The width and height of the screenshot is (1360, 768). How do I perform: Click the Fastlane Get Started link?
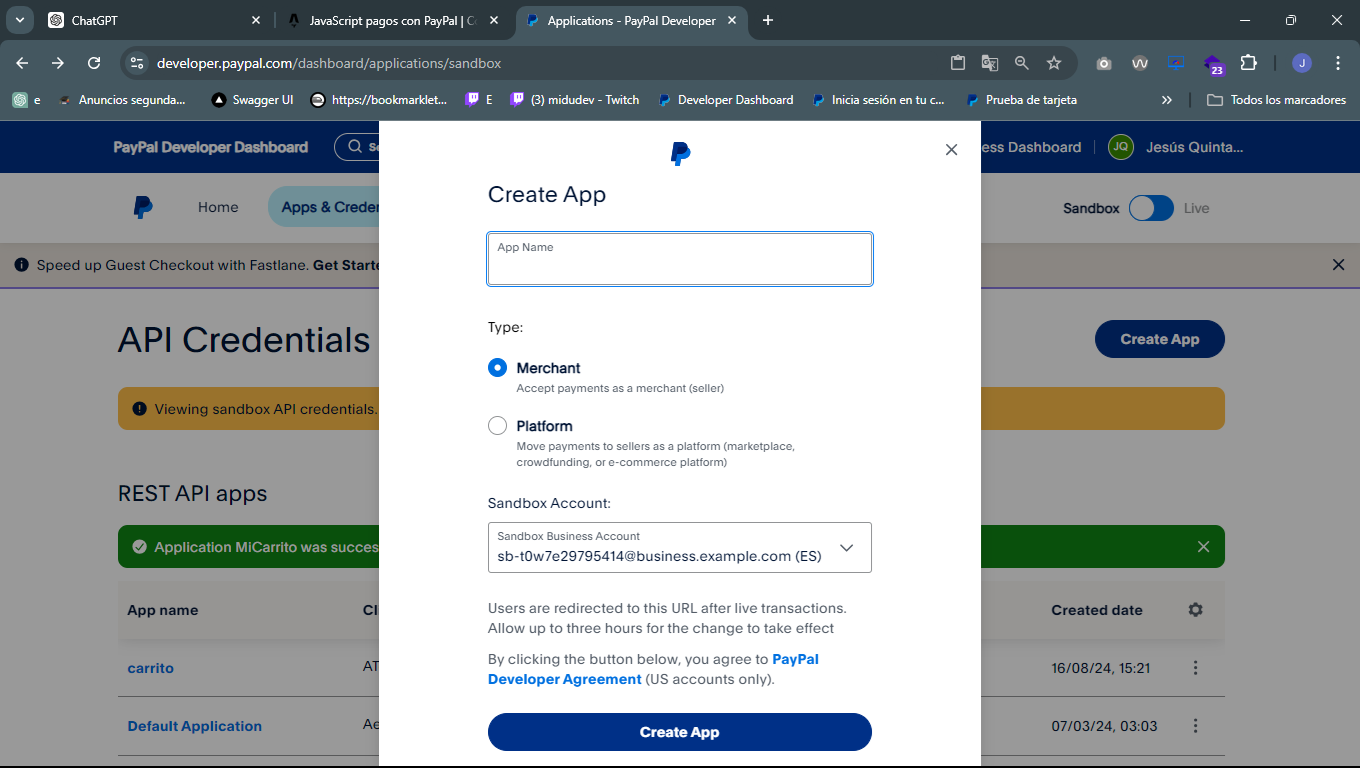[x=347, y=265]
